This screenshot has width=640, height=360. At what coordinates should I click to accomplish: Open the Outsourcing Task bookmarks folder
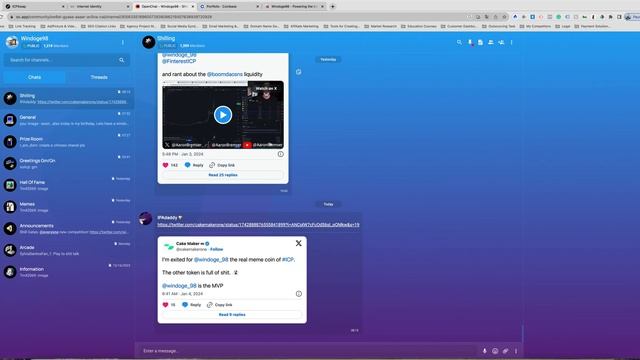coord(498,26)
